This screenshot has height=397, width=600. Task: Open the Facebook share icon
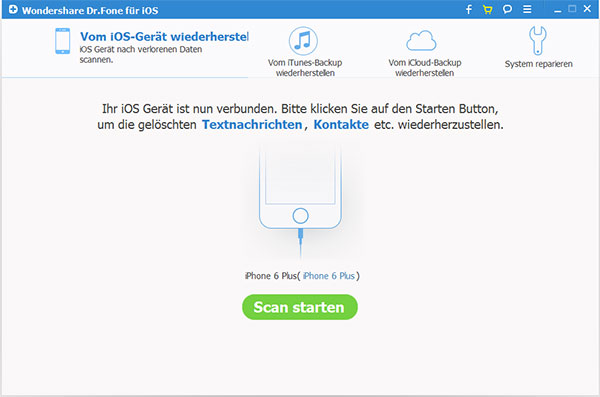coord(469,9)
